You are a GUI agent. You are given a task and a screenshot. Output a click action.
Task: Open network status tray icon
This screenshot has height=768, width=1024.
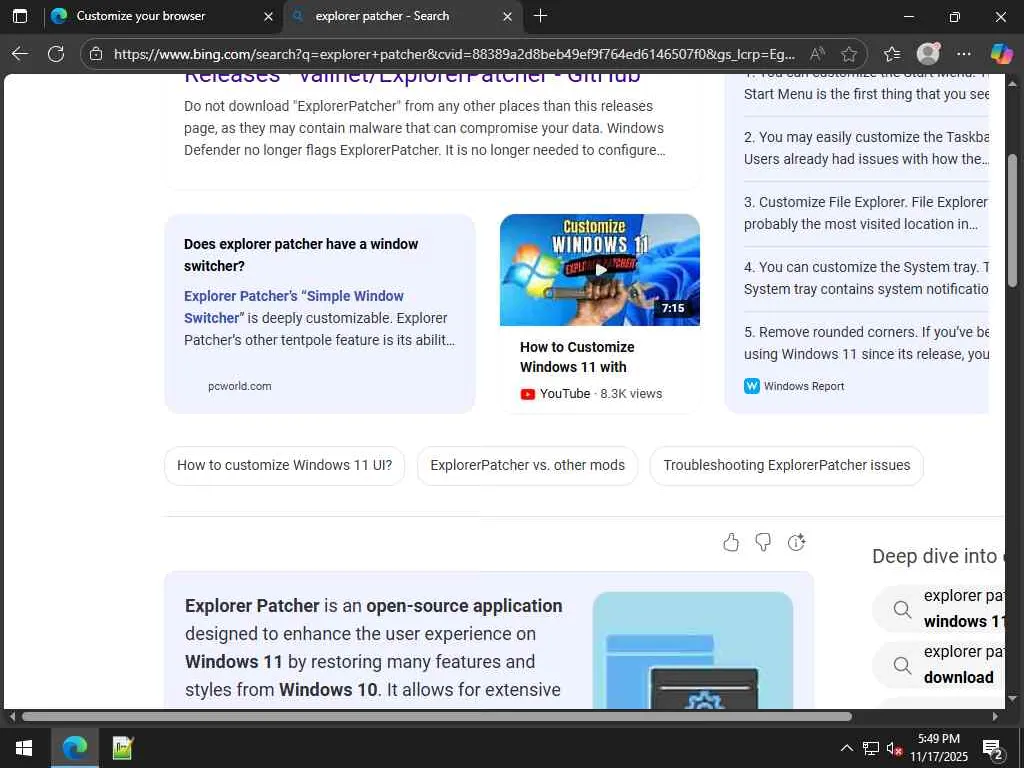pos(871,748)
